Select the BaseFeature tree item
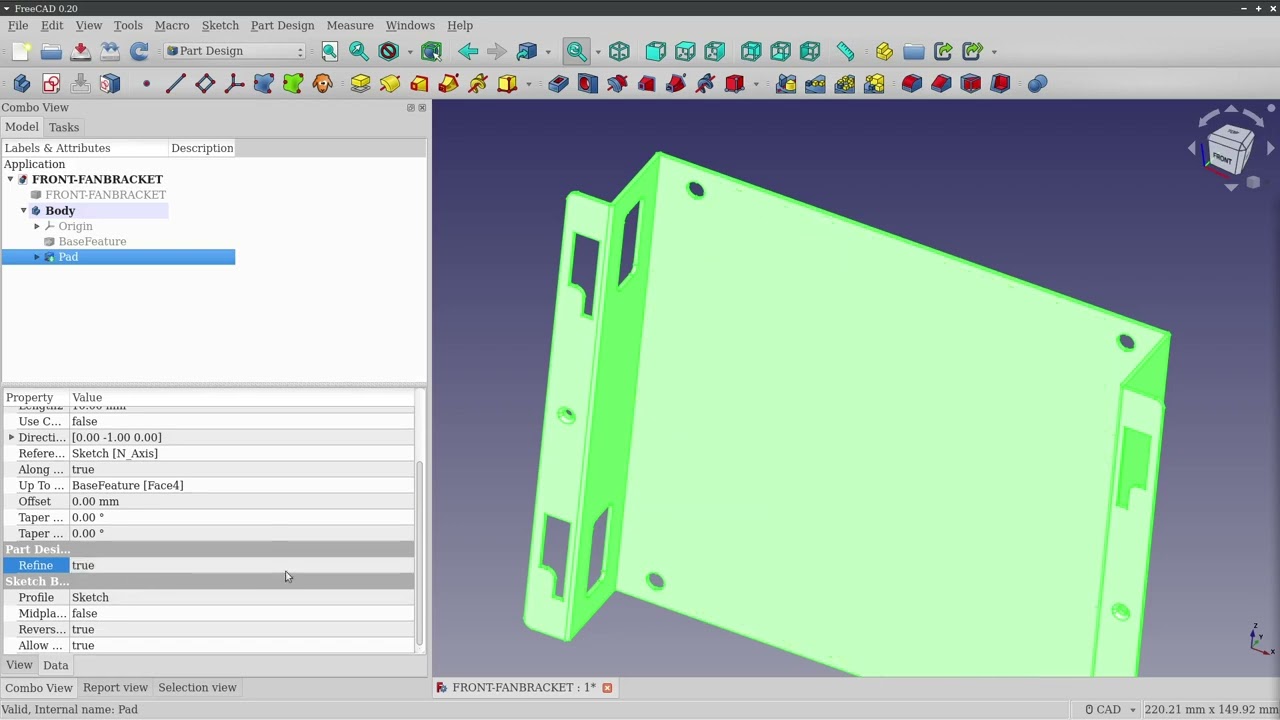This screenshot has height=720, width=1280. tap(92, 241)
